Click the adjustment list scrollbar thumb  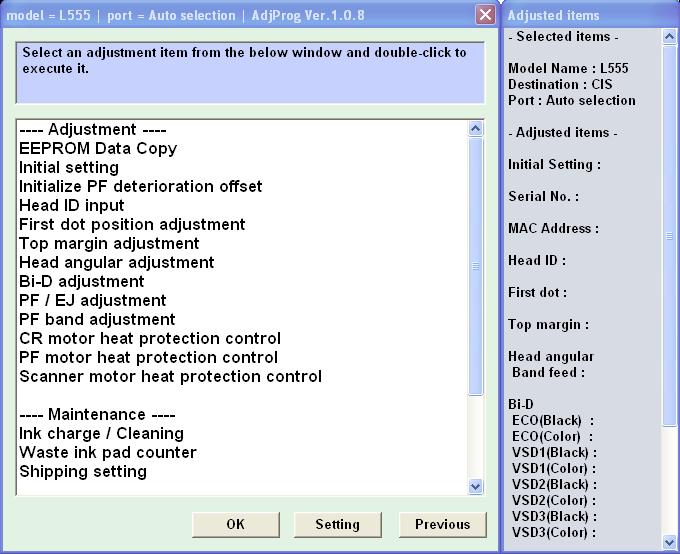click(x=476, y=266)
